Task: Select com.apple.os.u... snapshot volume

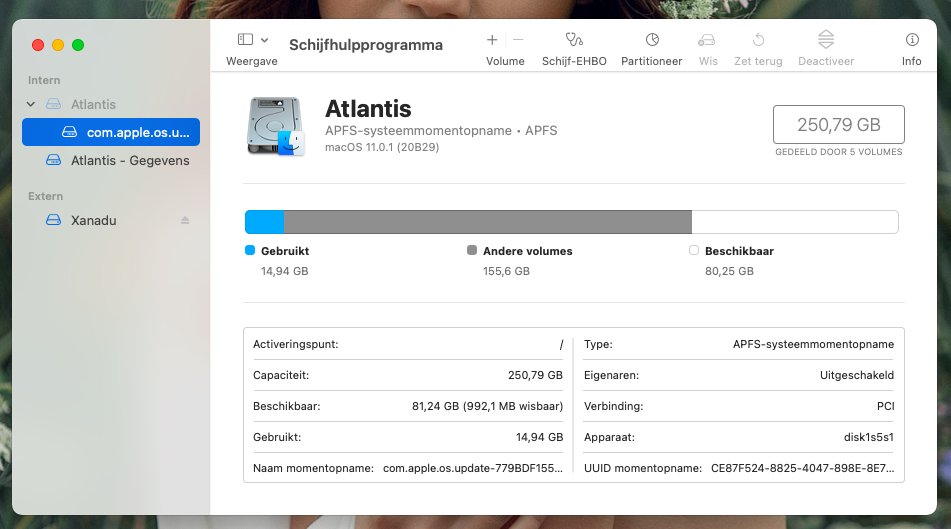Action: click(111, 132)
